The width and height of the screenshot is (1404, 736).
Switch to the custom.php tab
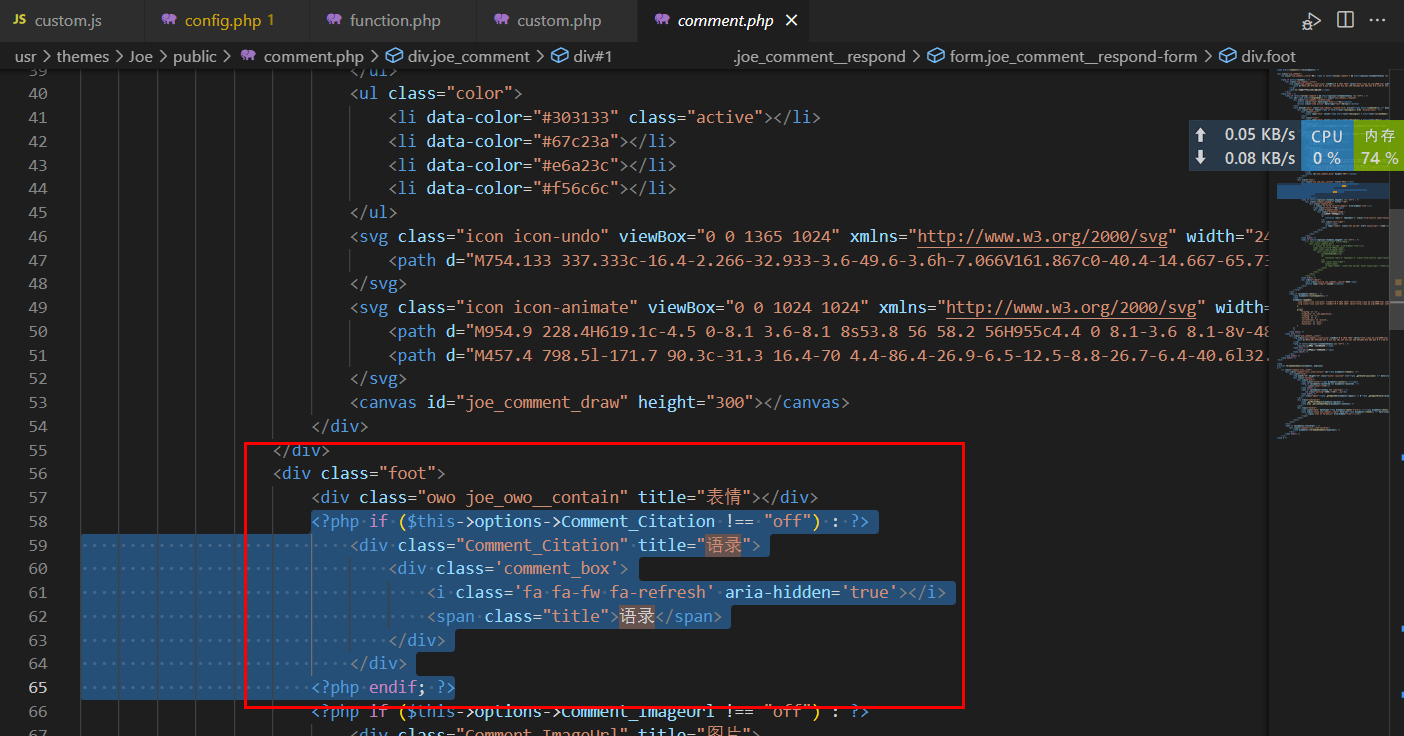559,21
